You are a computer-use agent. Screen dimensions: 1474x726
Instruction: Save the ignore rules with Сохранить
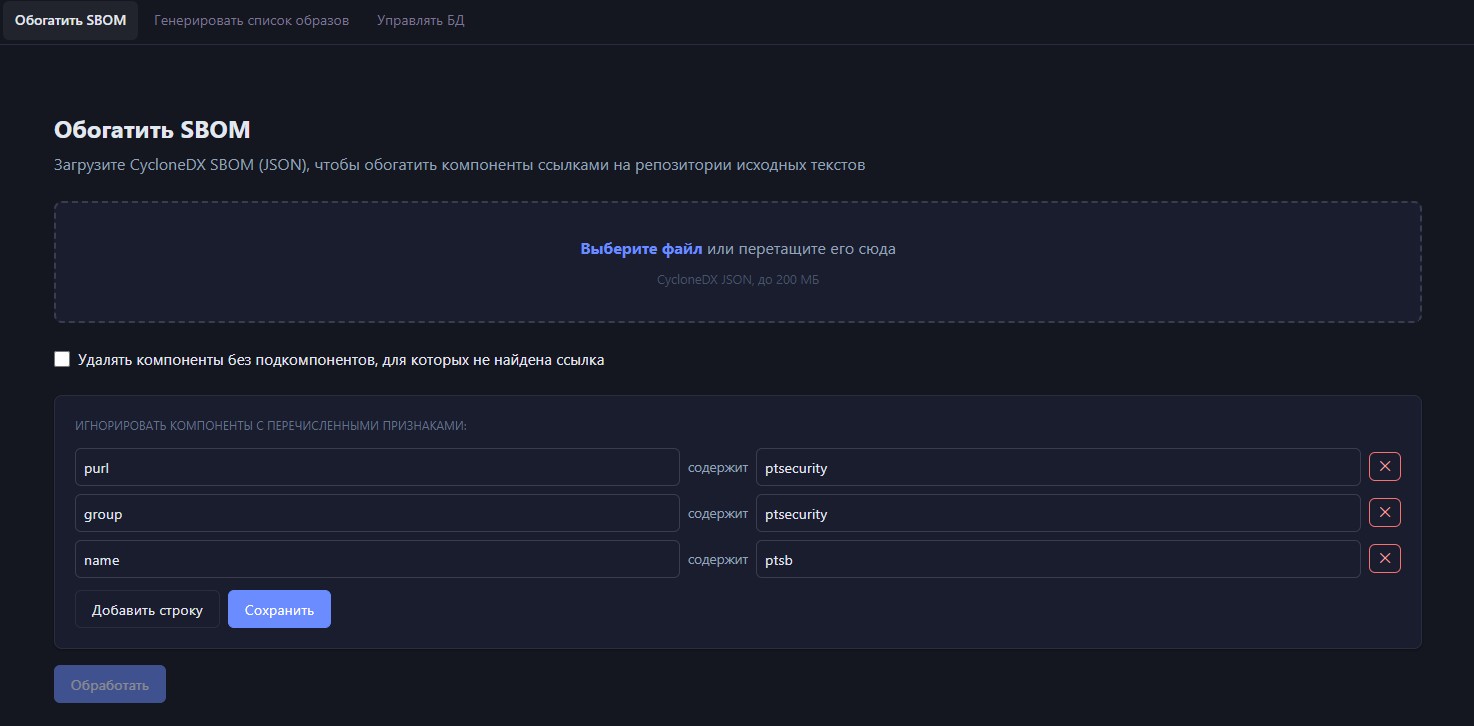point(279,610)
